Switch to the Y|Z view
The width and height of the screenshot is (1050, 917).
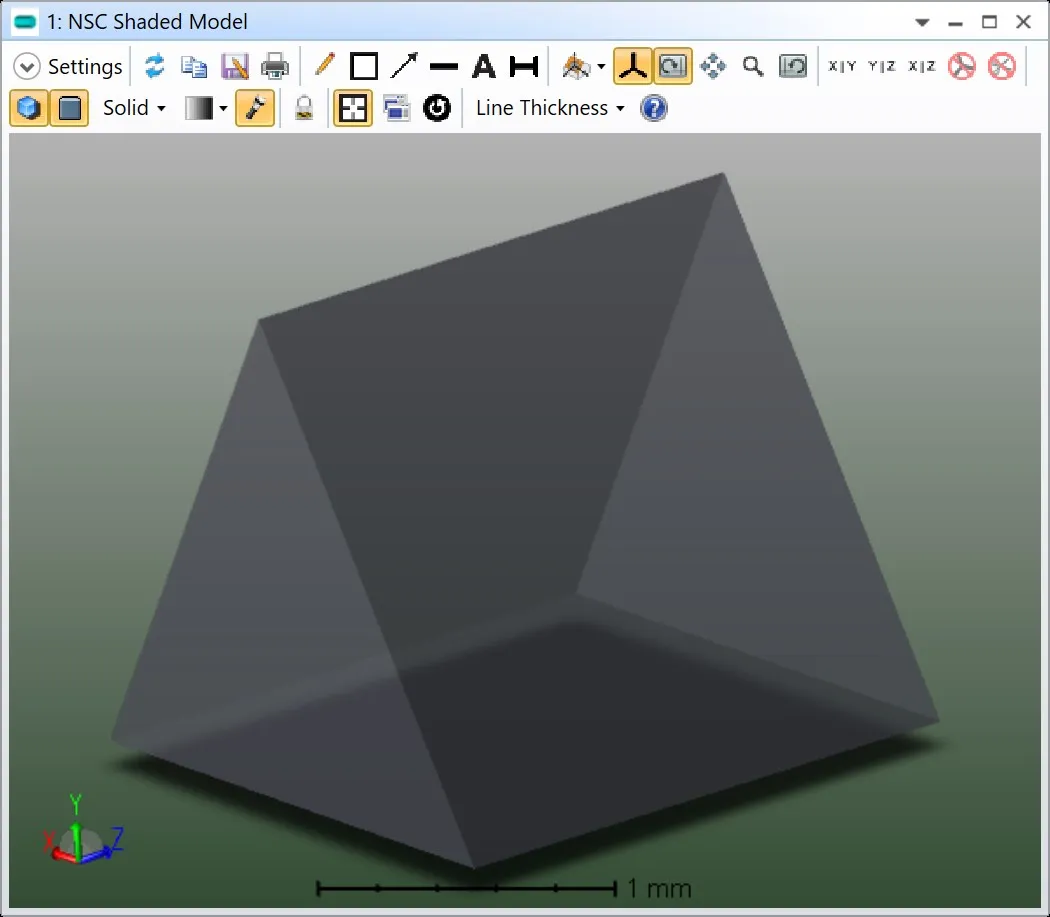point(882,67)
